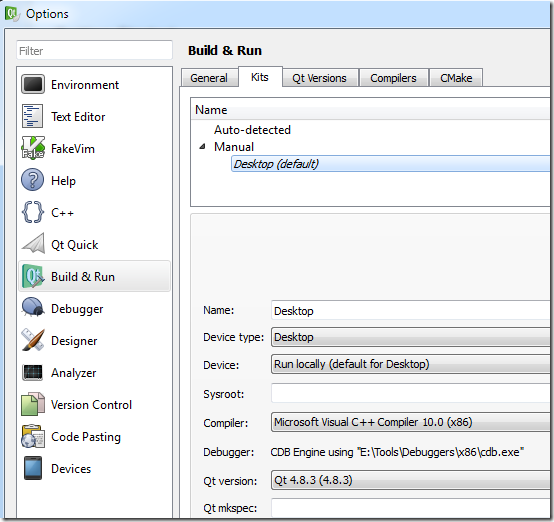
Task: Select the Kits tab
Action: pyautogui.click(x=260, y=77)
